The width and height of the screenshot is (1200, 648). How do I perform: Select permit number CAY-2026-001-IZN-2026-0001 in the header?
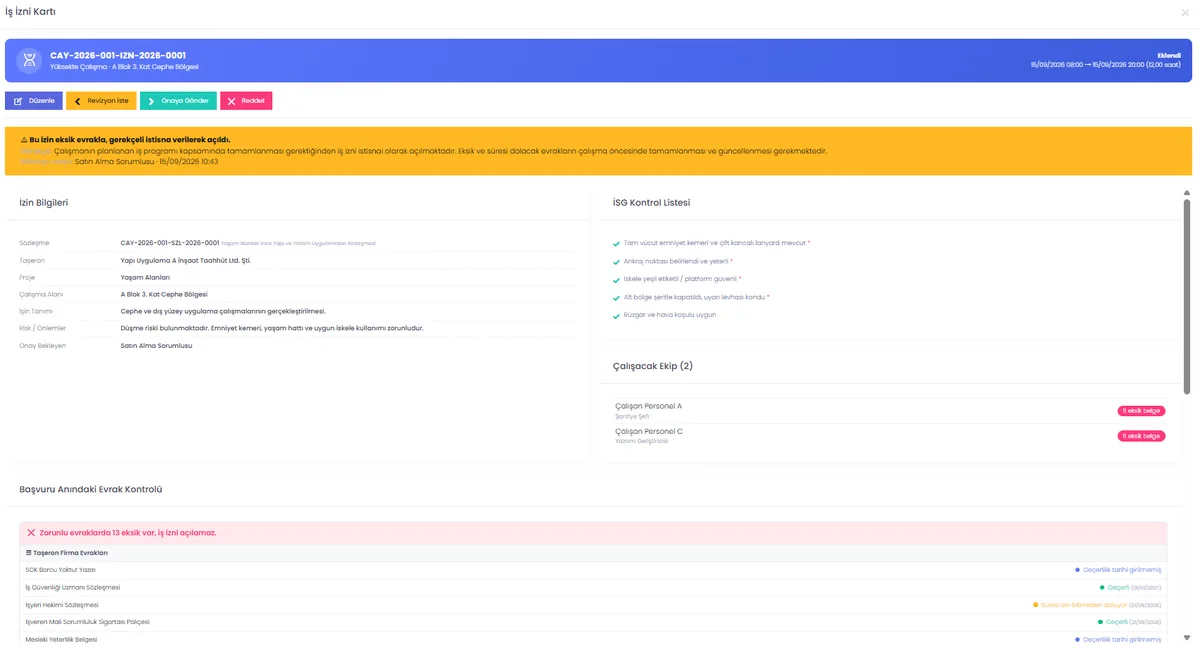118,55
